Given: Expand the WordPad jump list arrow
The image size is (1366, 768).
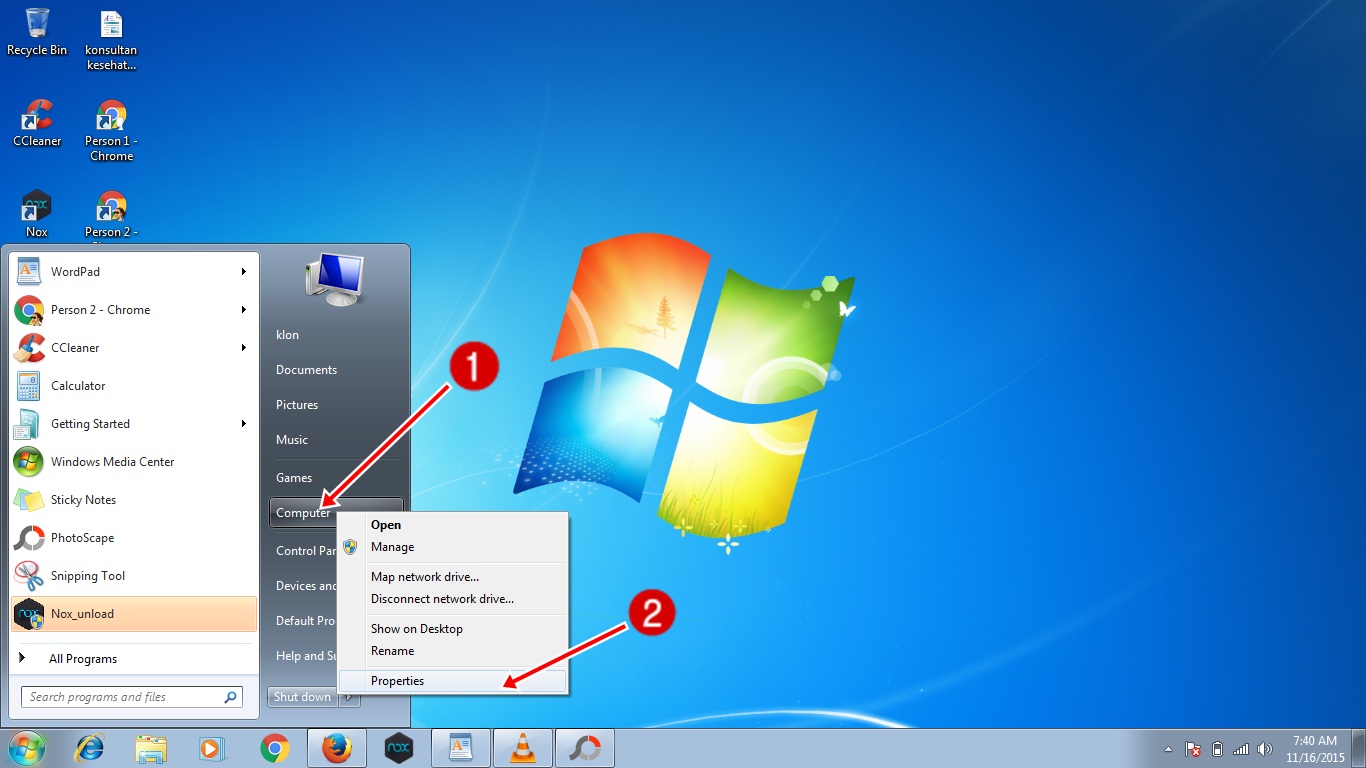Looking at the screenshot, I should tap(243, 272).
